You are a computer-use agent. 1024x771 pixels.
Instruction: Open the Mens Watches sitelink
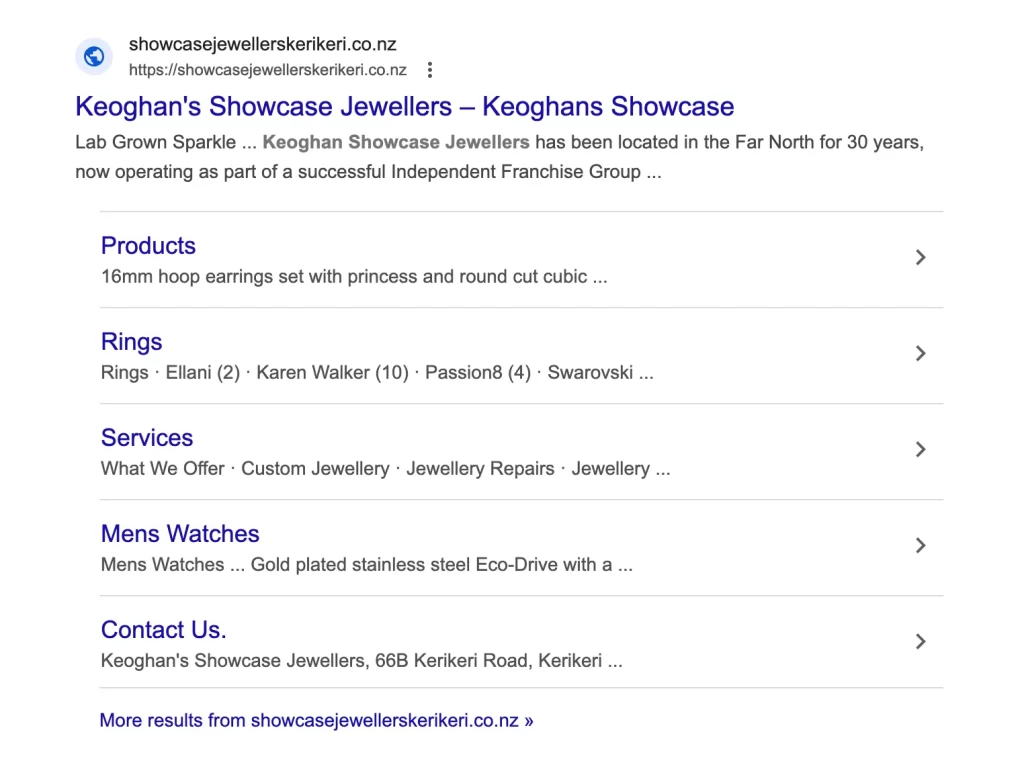coord(180,533)
